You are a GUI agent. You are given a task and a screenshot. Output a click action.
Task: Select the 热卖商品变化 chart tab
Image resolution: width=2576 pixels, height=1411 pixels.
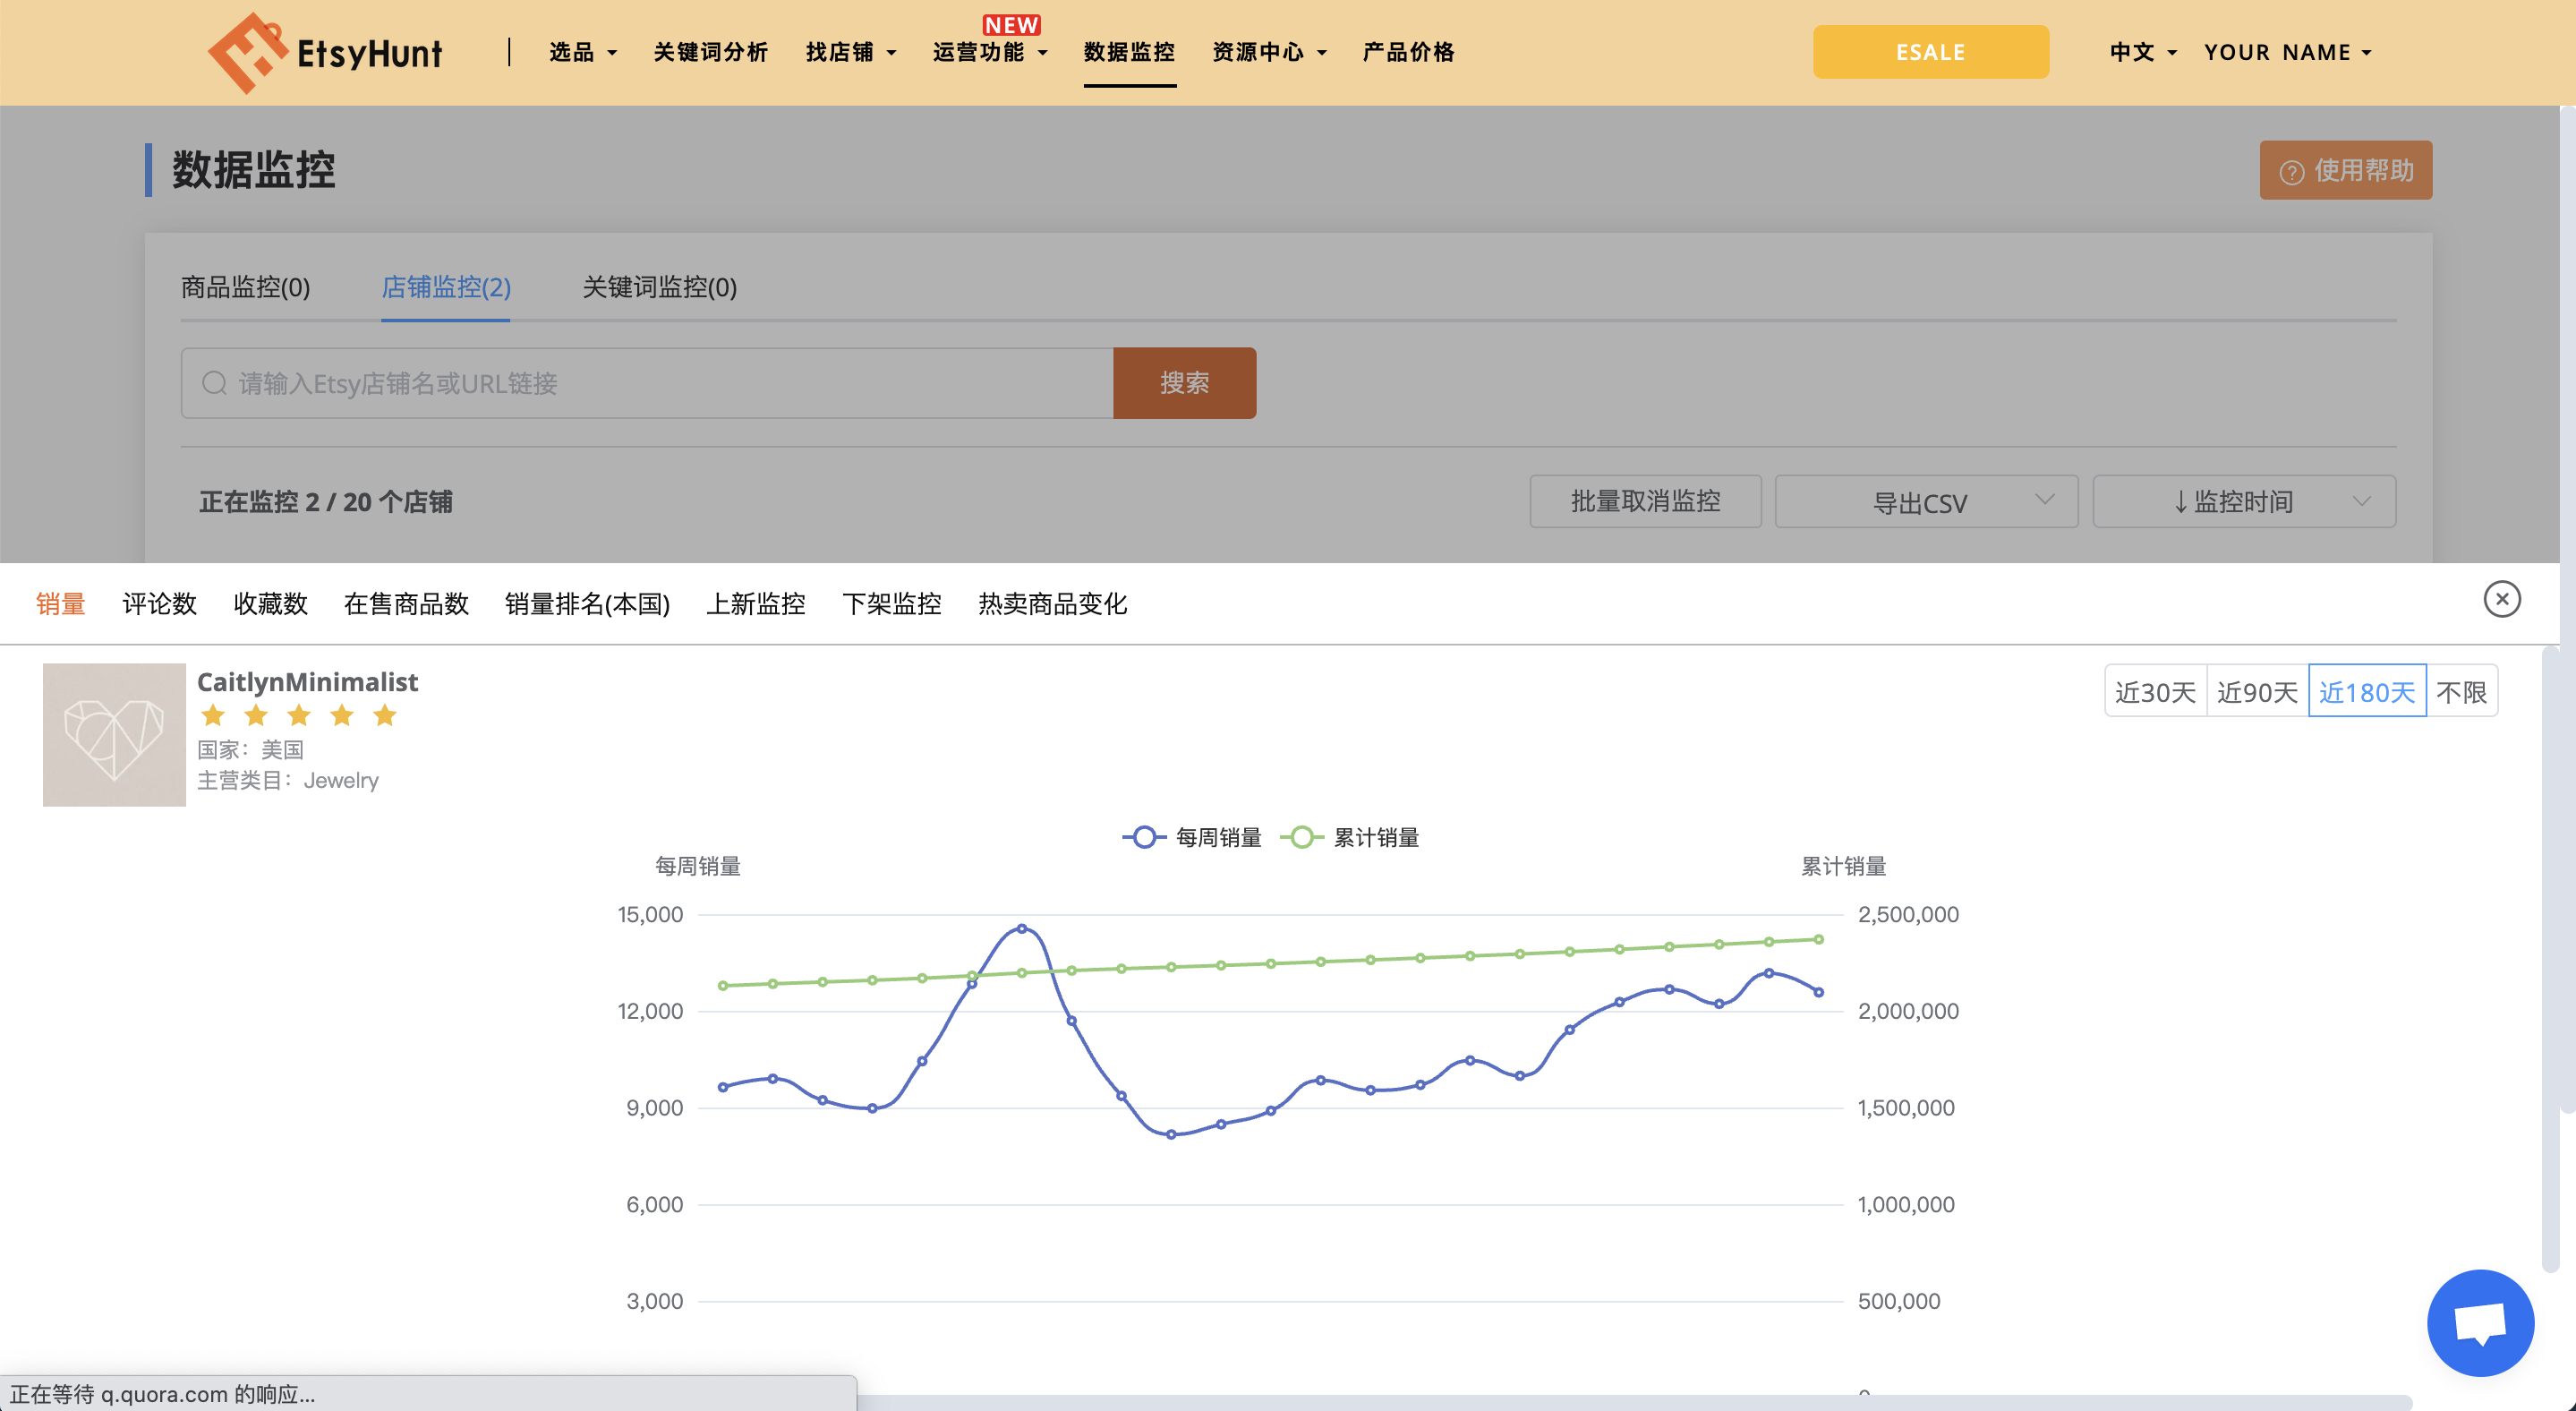pyautogui.click(x=1052, y=603)
